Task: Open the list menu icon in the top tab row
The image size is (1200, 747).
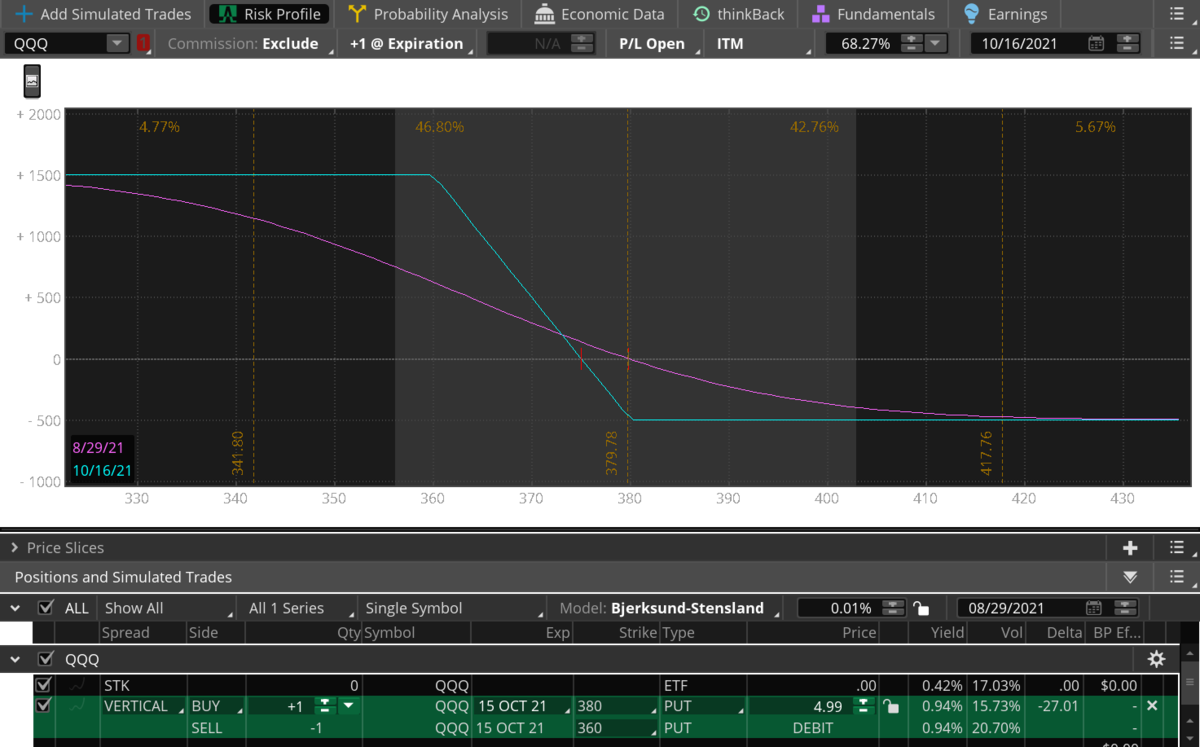Action: pos(1177,14)
